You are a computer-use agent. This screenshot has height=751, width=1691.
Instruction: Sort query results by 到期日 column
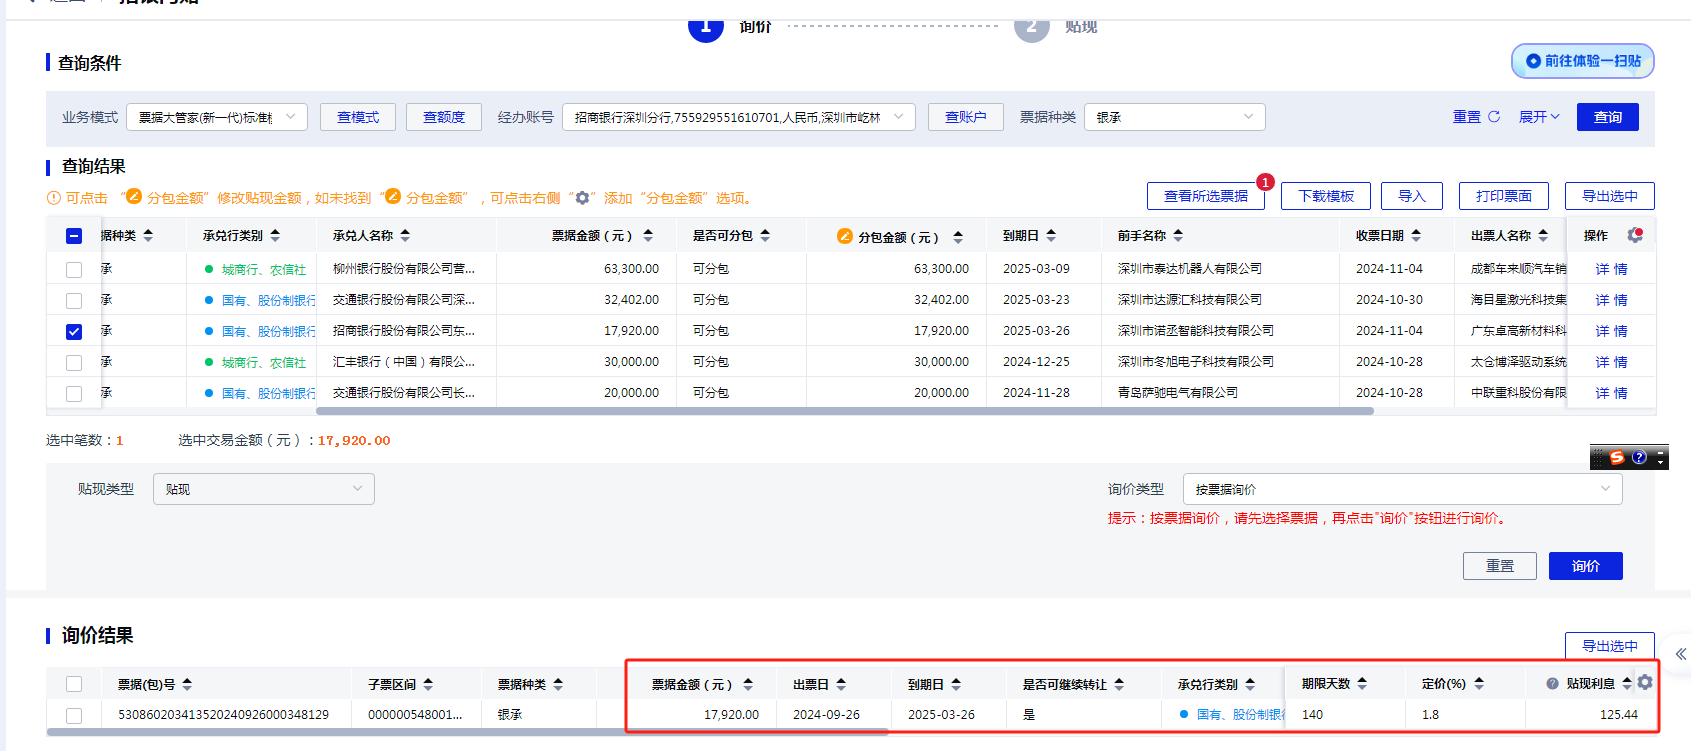1051,236
